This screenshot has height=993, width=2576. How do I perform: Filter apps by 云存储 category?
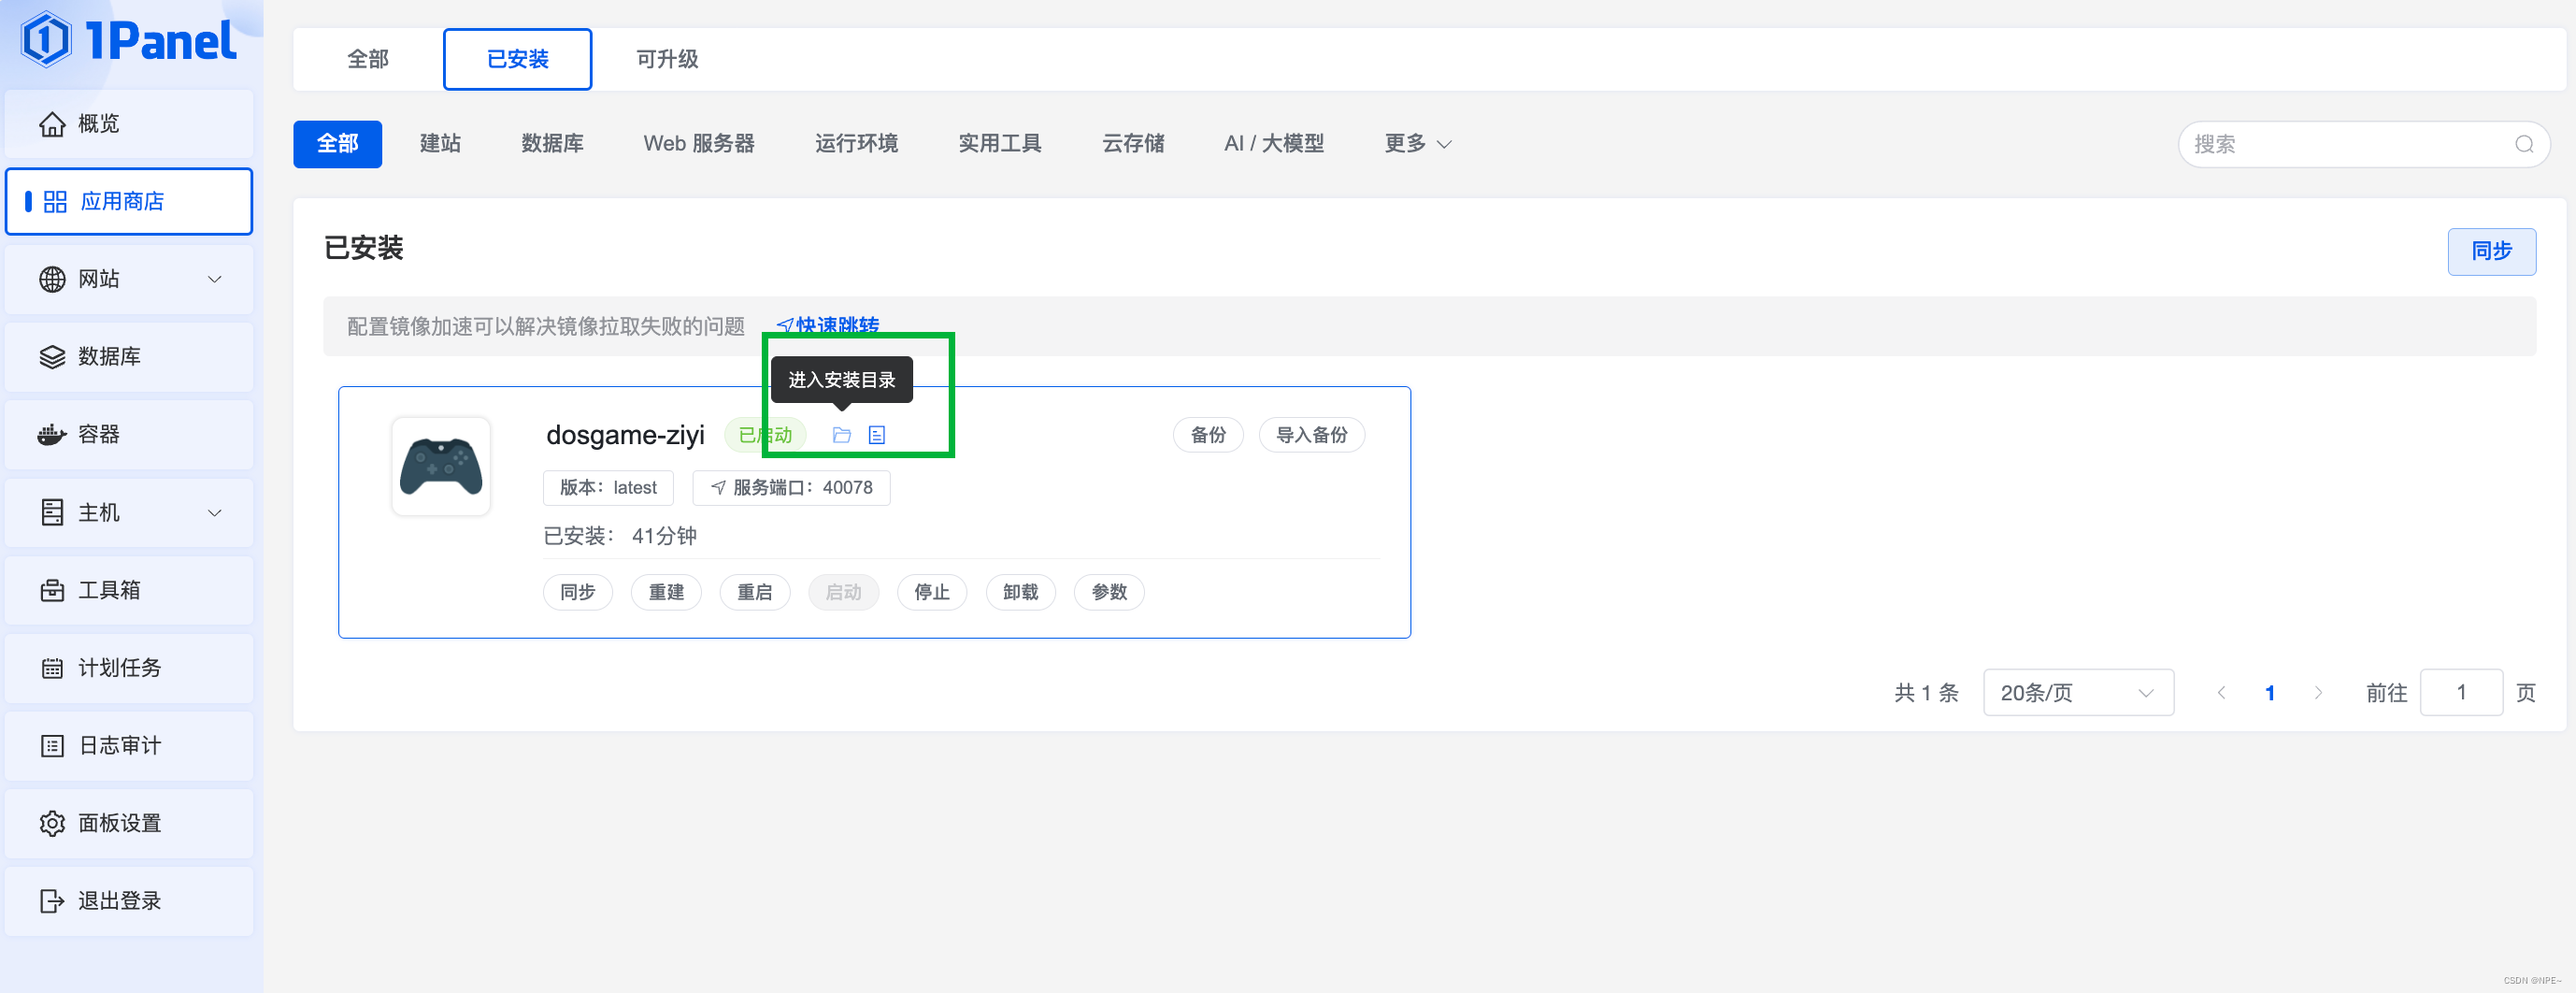click(x=1133, y=144)
